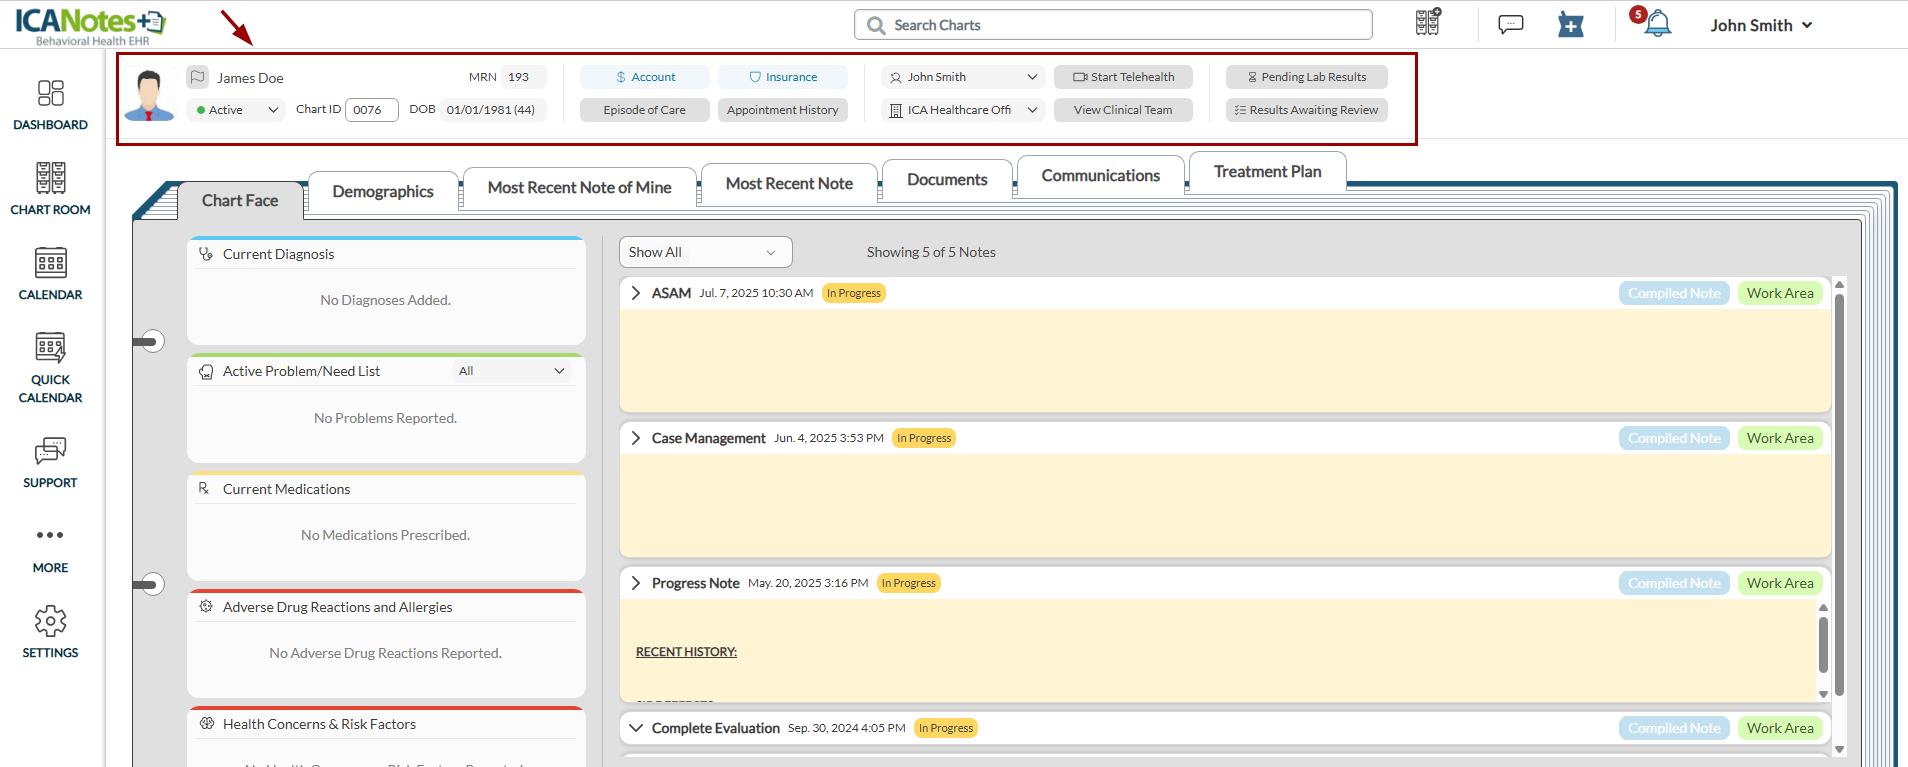Open Work Area for Complete Evaluation
The height and width of the screenshot is (767, 1908).
click(x=1780, y=728)
